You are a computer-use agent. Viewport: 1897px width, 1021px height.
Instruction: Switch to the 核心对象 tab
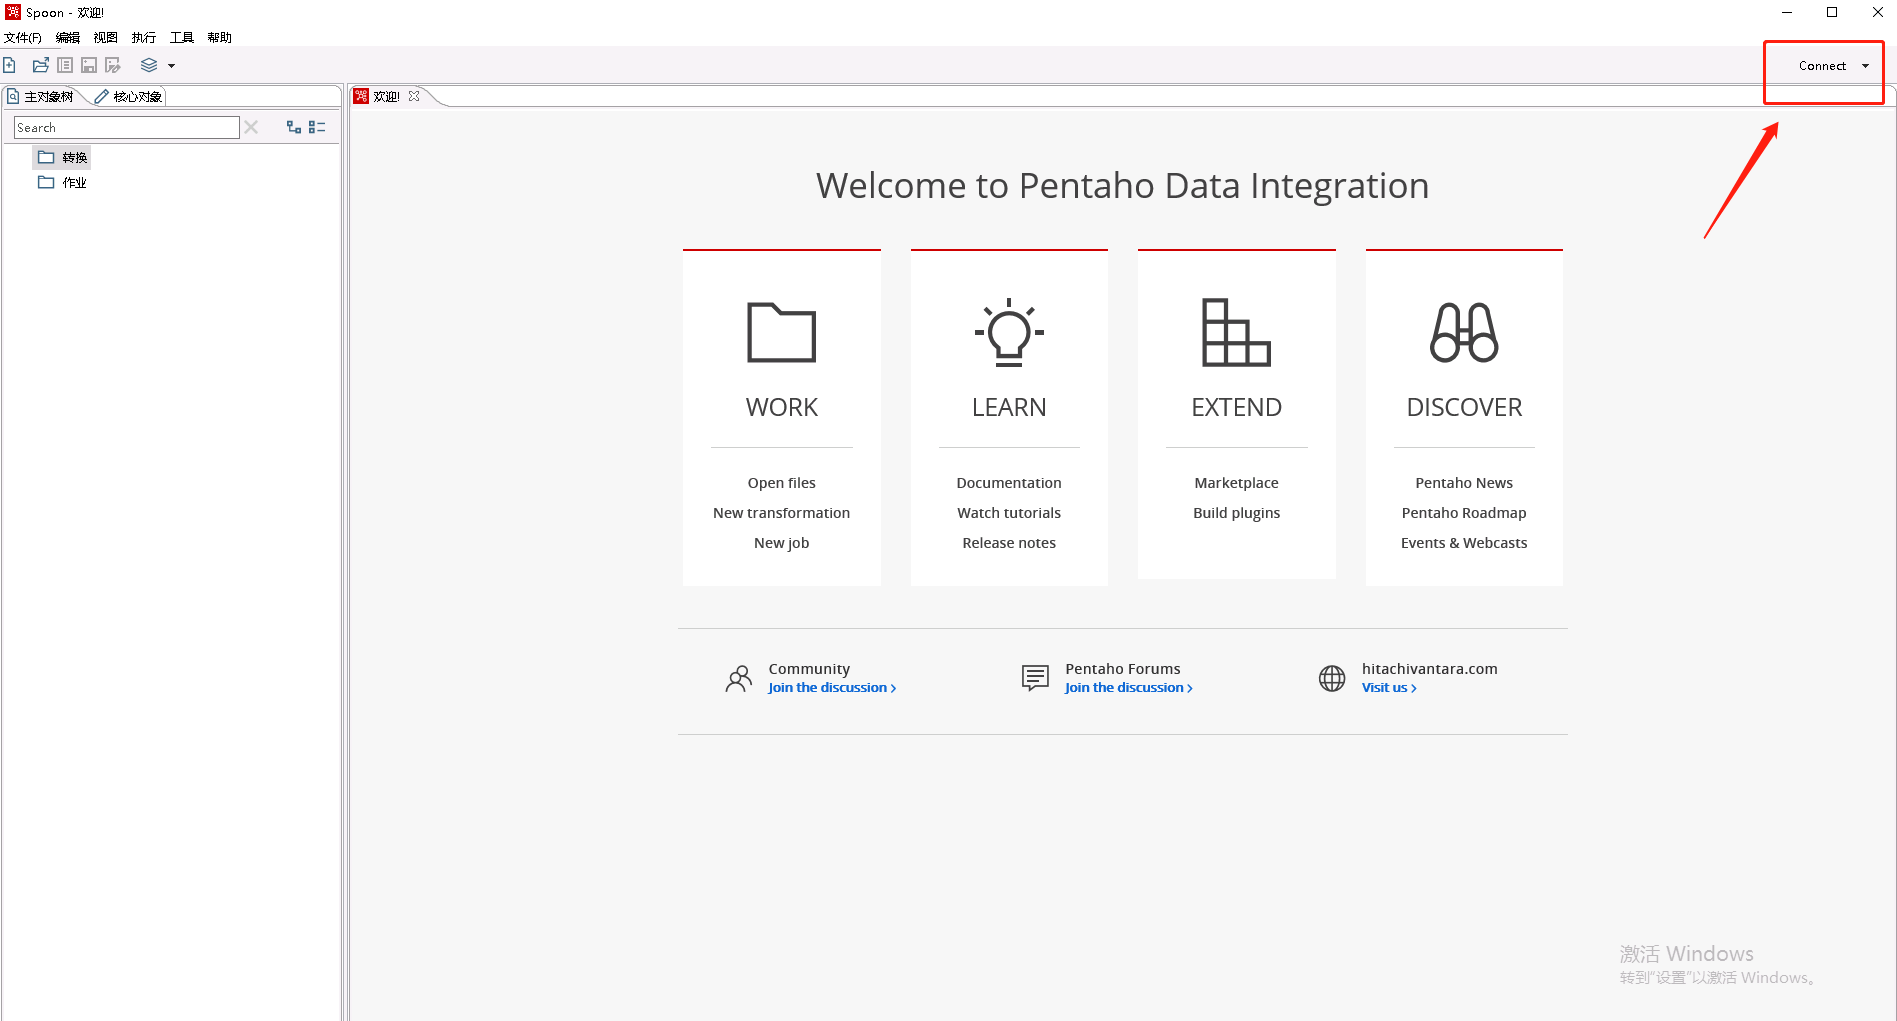point(129,96)
